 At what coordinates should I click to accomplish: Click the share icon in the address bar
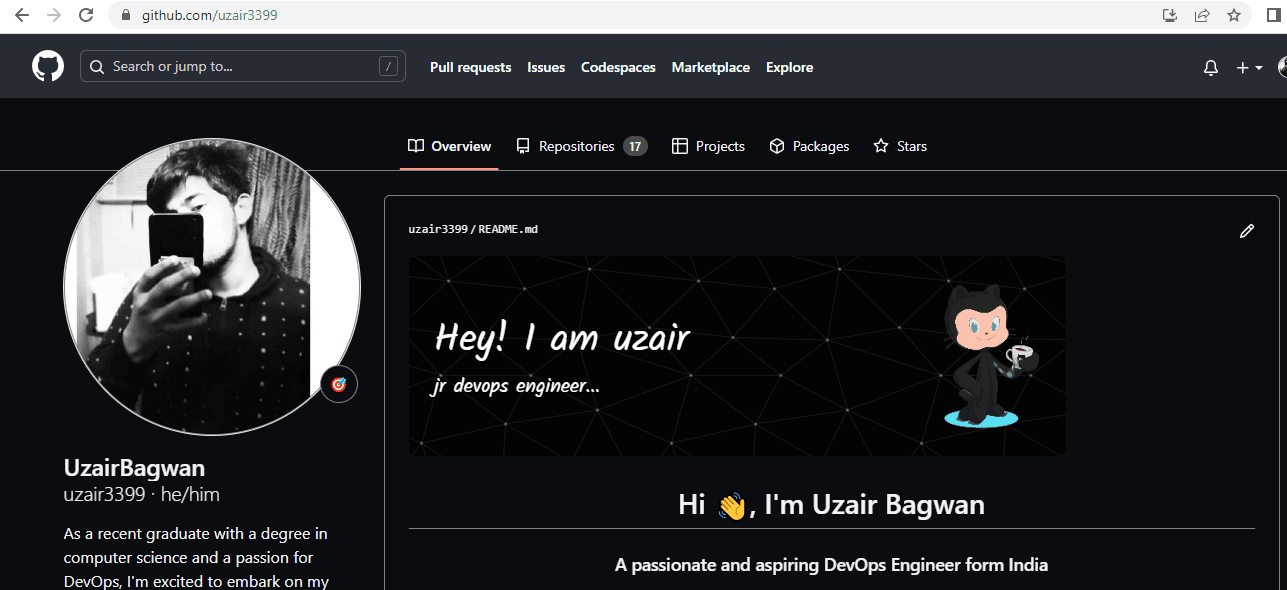[1202, 16]
